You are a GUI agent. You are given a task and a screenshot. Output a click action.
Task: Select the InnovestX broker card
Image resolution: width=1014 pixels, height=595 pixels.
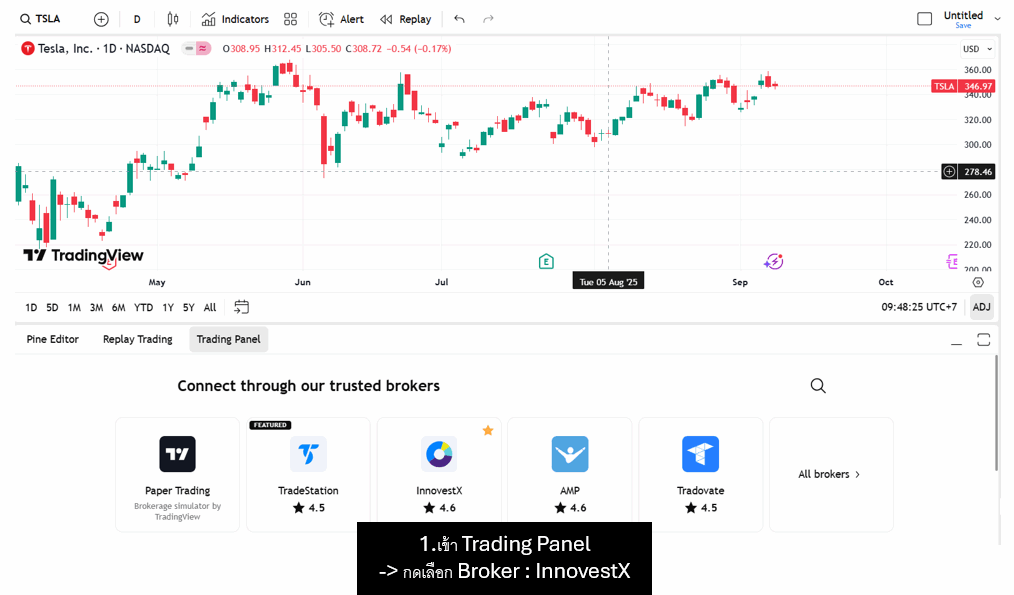pos(439,474)
